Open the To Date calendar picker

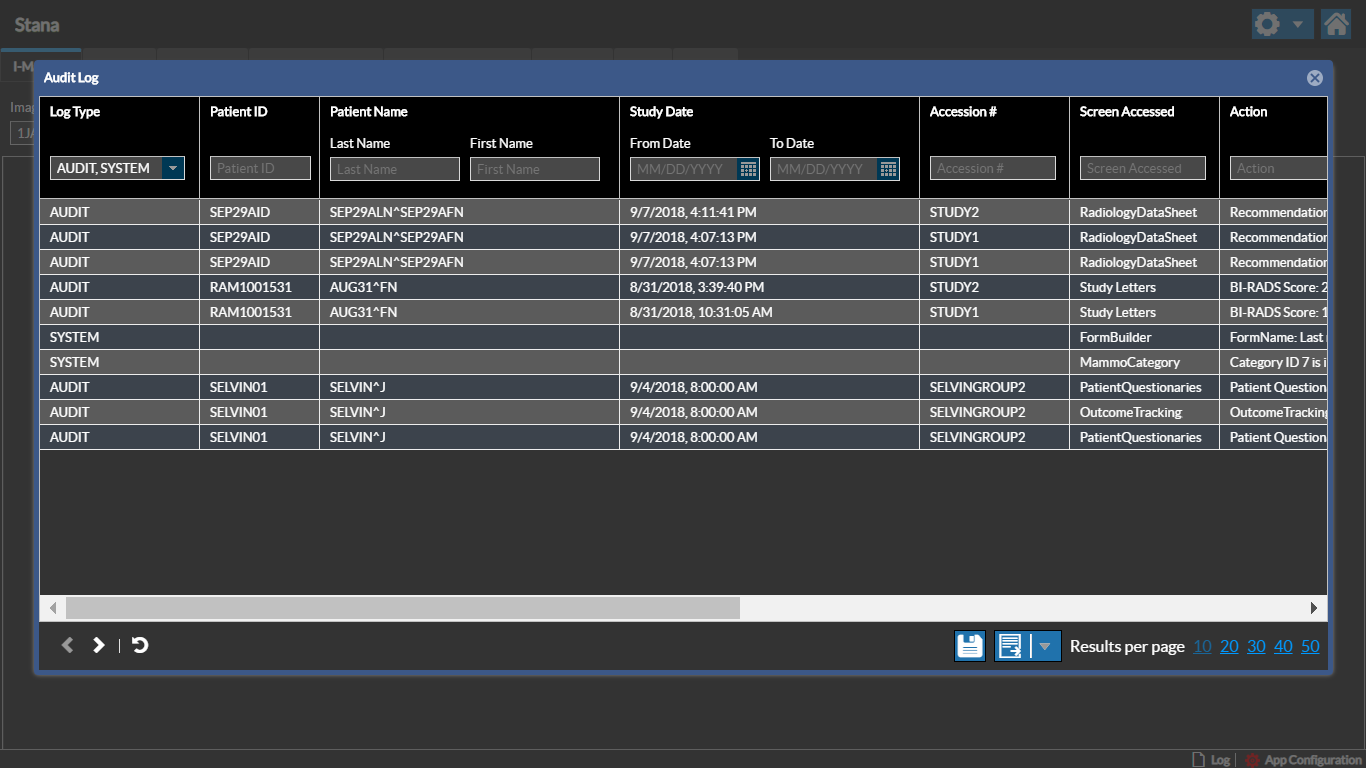coord(888,169)
